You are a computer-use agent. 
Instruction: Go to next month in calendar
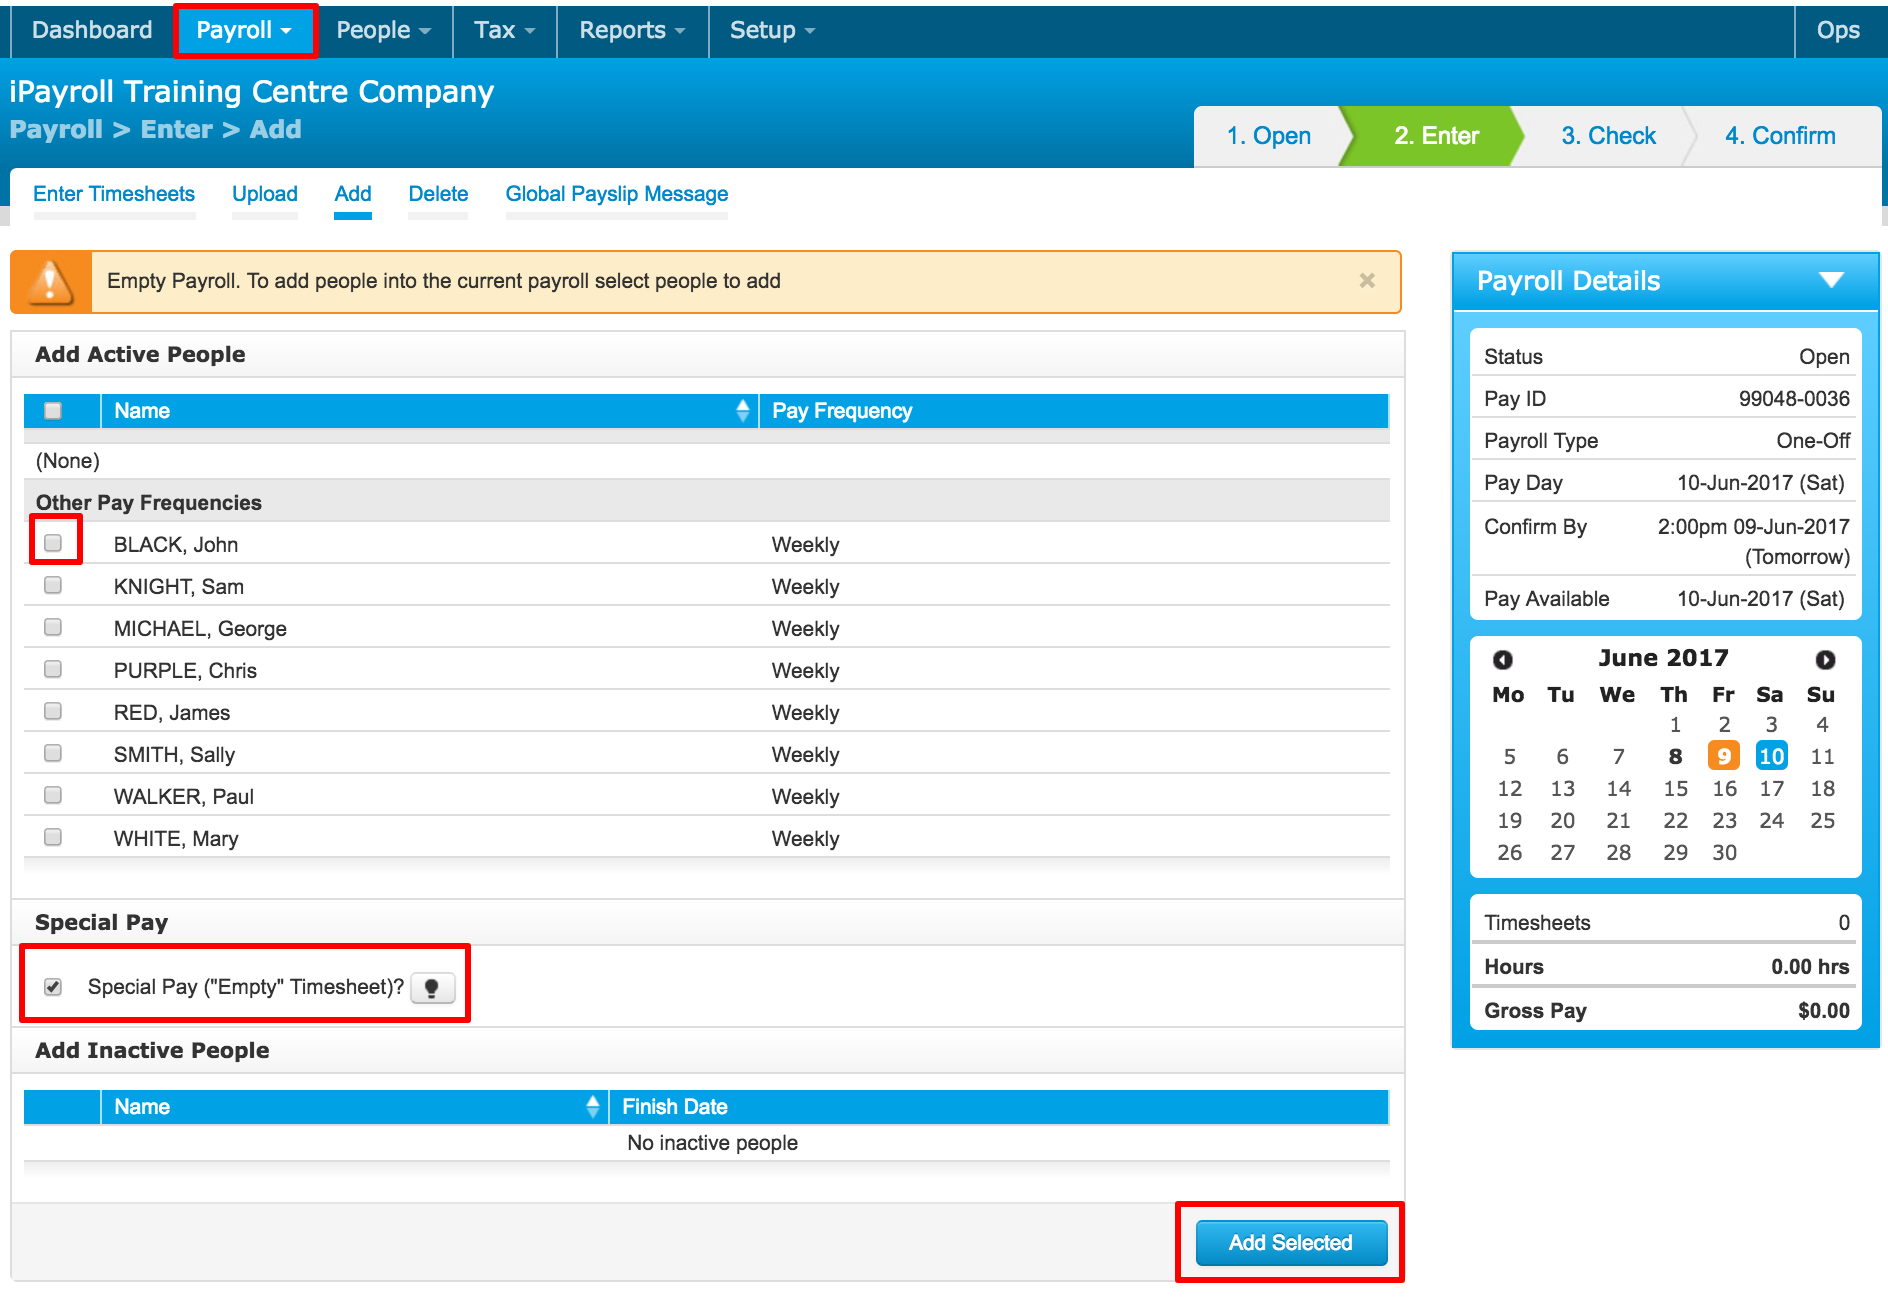(1825, 659)
